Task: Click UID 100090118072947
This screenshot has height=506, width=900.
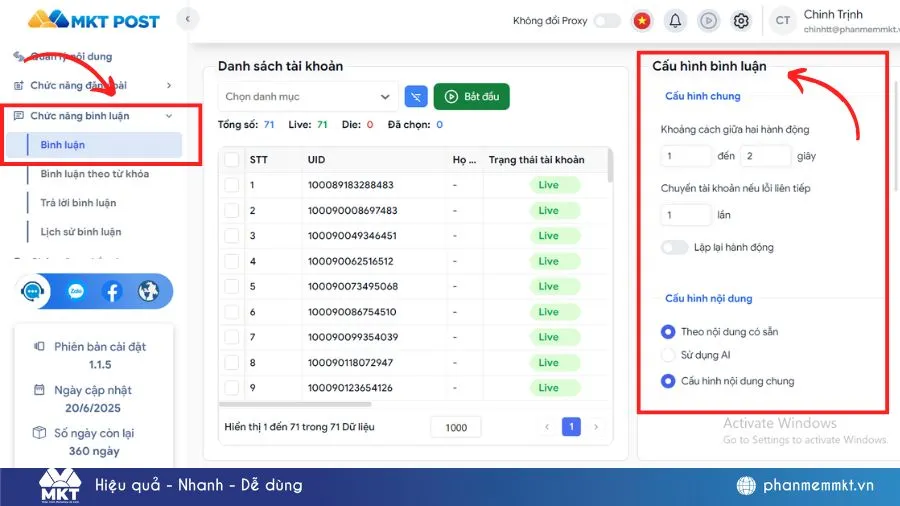Action: (x=350, y=363)
